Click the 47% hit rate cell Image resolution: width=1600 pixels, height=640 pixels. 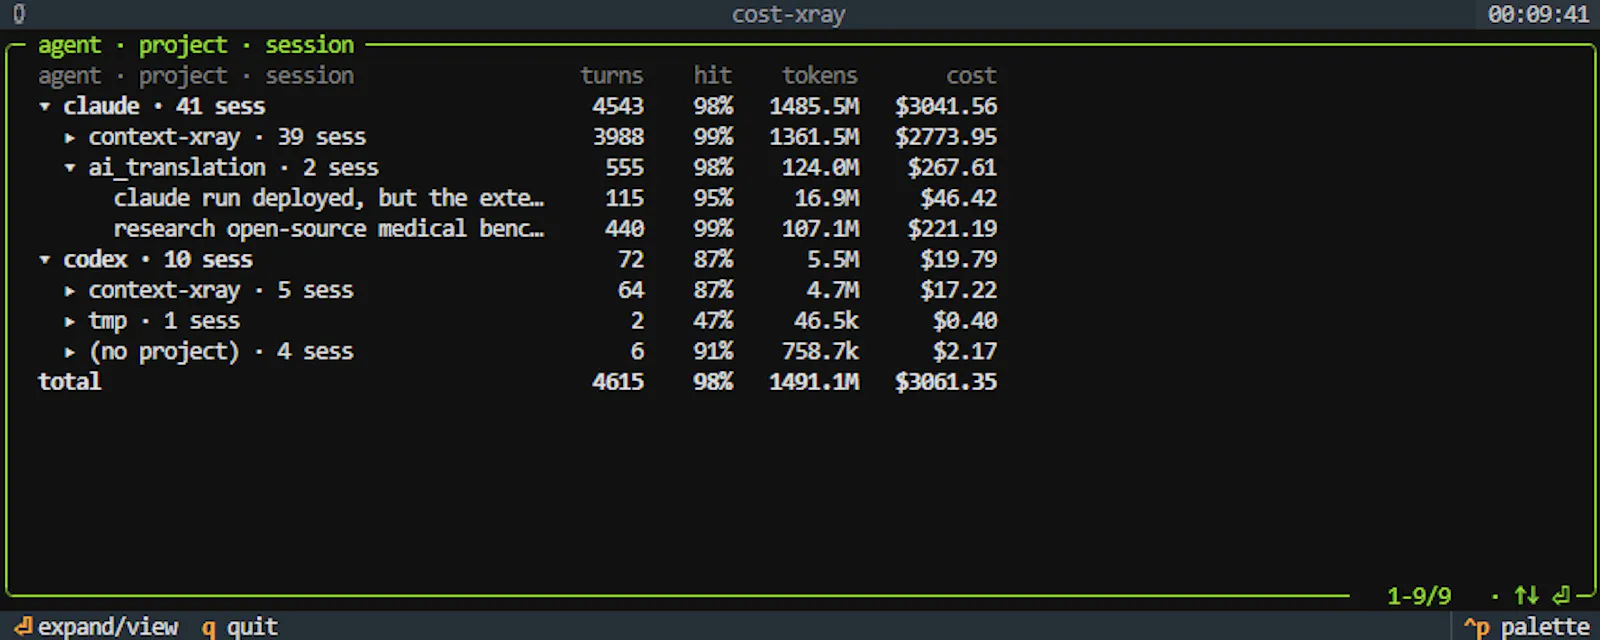(x=713, y=321)
